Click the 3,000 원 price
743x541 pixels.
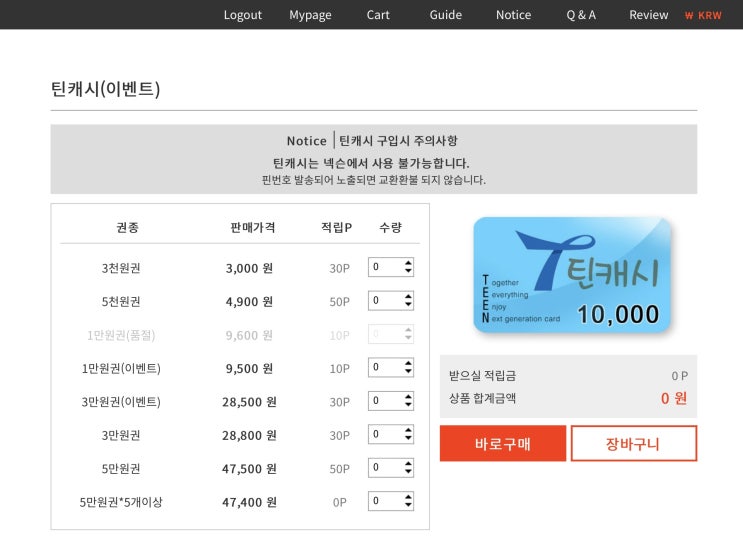[249, 268]
